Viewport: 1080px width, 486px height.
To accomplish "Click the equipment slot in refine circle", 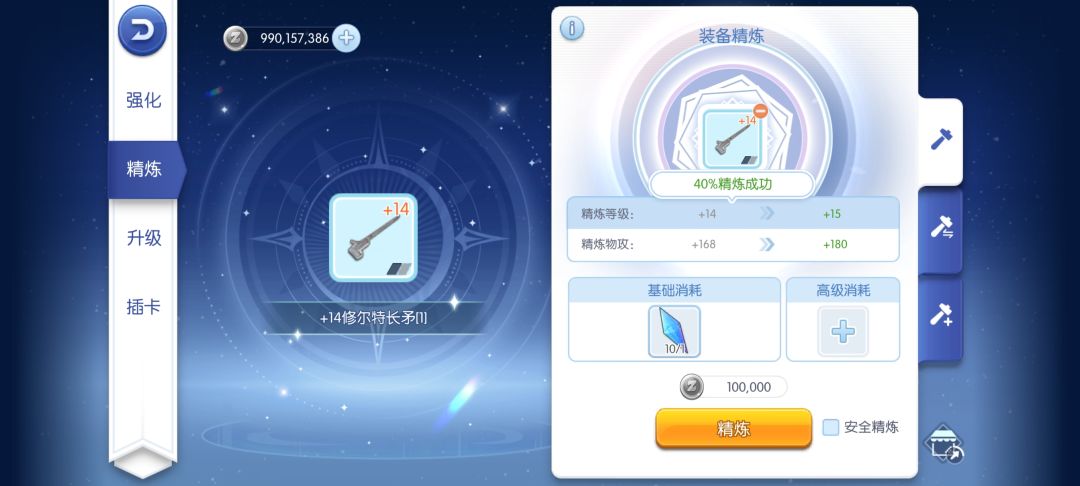I will click(731, 140).
